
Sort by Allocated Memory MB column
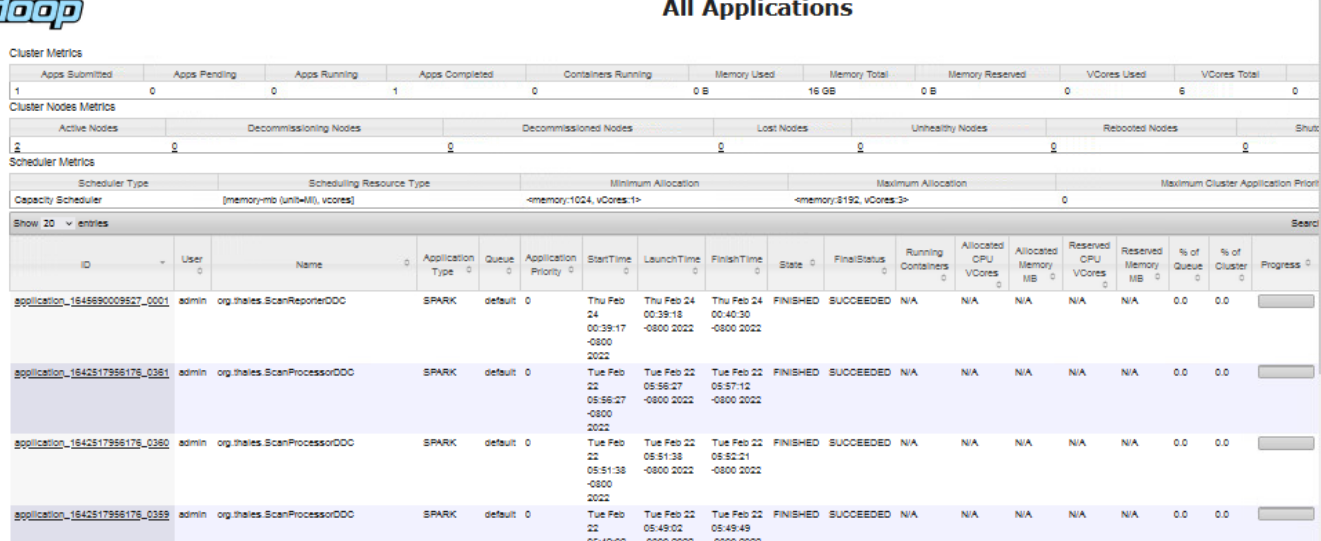tap(1035, 264)
